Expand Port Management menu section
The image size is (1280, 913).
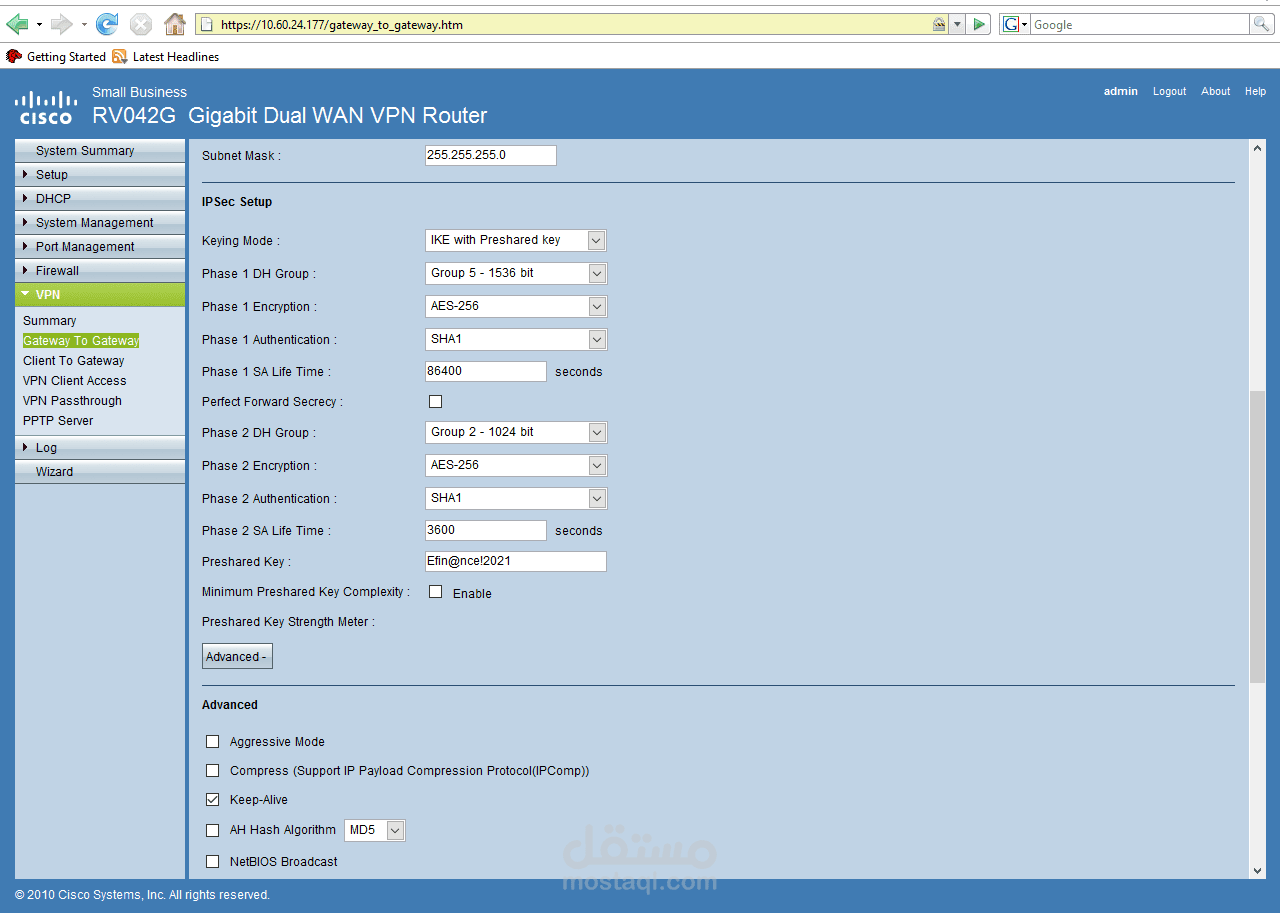click(x=100, y=247)
